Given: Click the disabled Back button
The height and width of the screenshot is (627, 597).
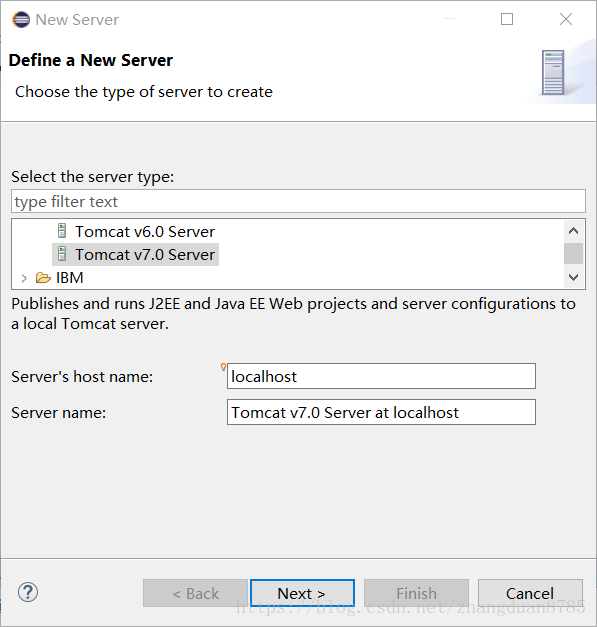Looking at the screenshot, I should [196, 593].
